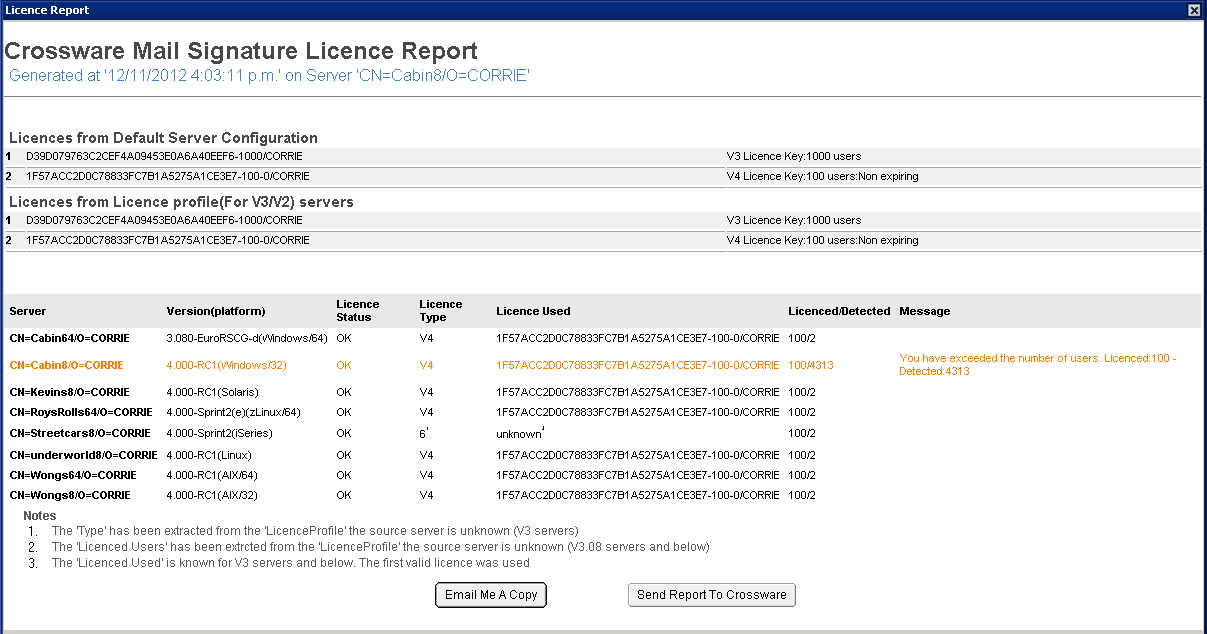
Task: Click the CN=Wongs64/O=CORRIE server name
Action: coord(72,476)
